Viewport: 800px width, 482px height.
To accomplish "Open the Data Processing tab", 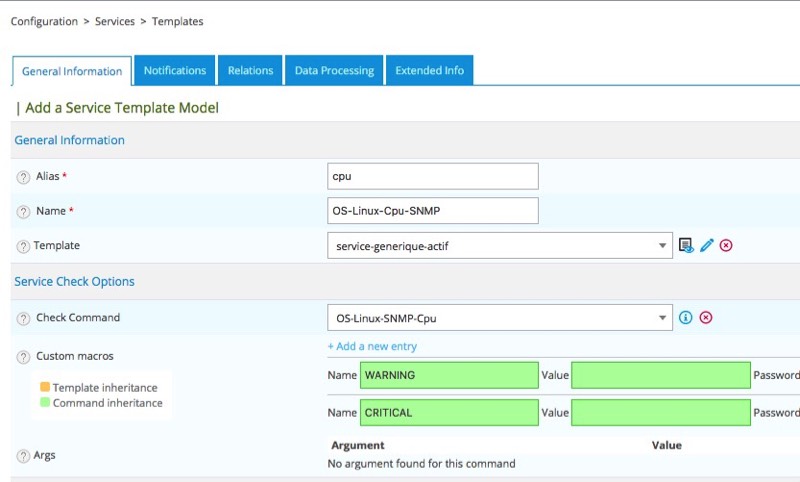I will (x=334, y=71).
